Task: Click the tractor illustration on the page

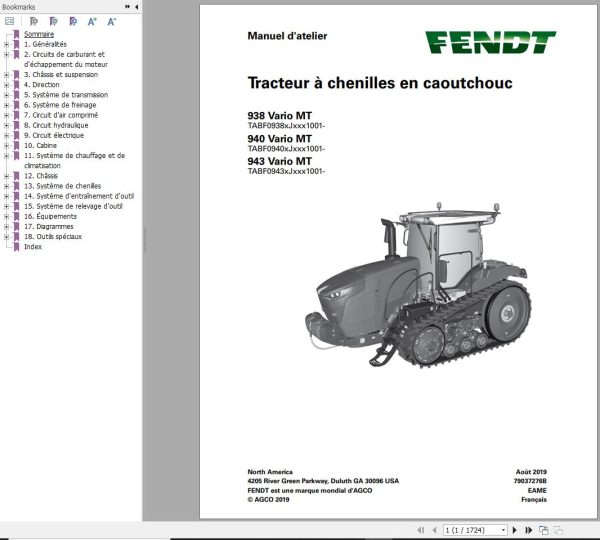Action: pos(418,285)
